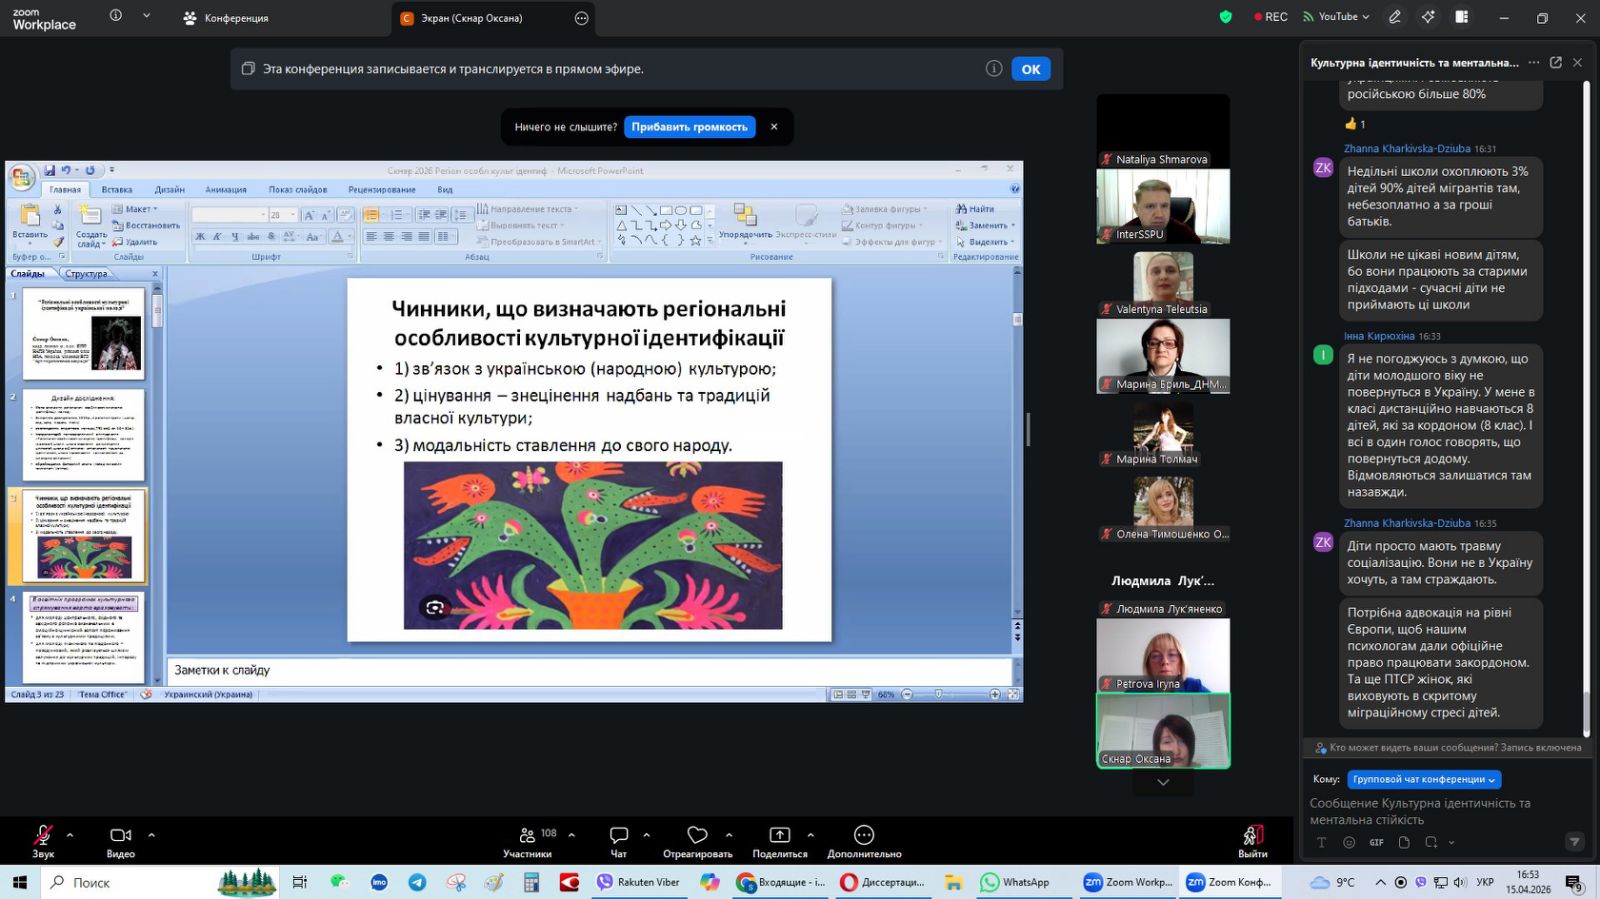Viewport: 1600px width, 899px height.
Task: Expand the YouTube live stream dropdown
Action: pyautogui.click(x=1366, y=17)
